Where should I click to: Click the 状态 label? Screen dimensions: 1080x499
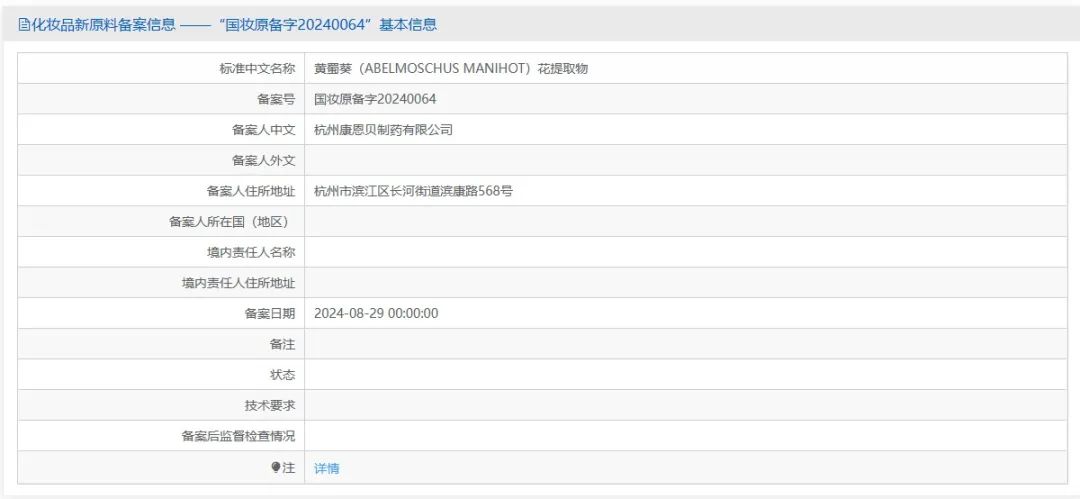(x=282, y=375)
